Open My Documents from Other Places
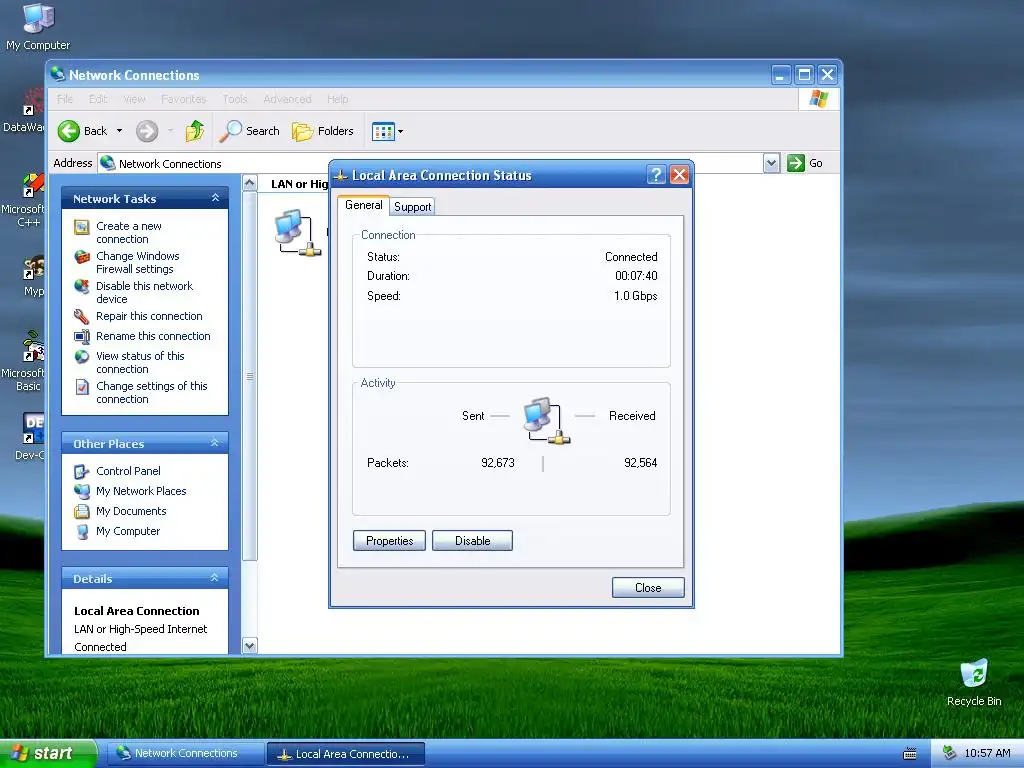Screen dimensions: 1024x768 point(131,511)
